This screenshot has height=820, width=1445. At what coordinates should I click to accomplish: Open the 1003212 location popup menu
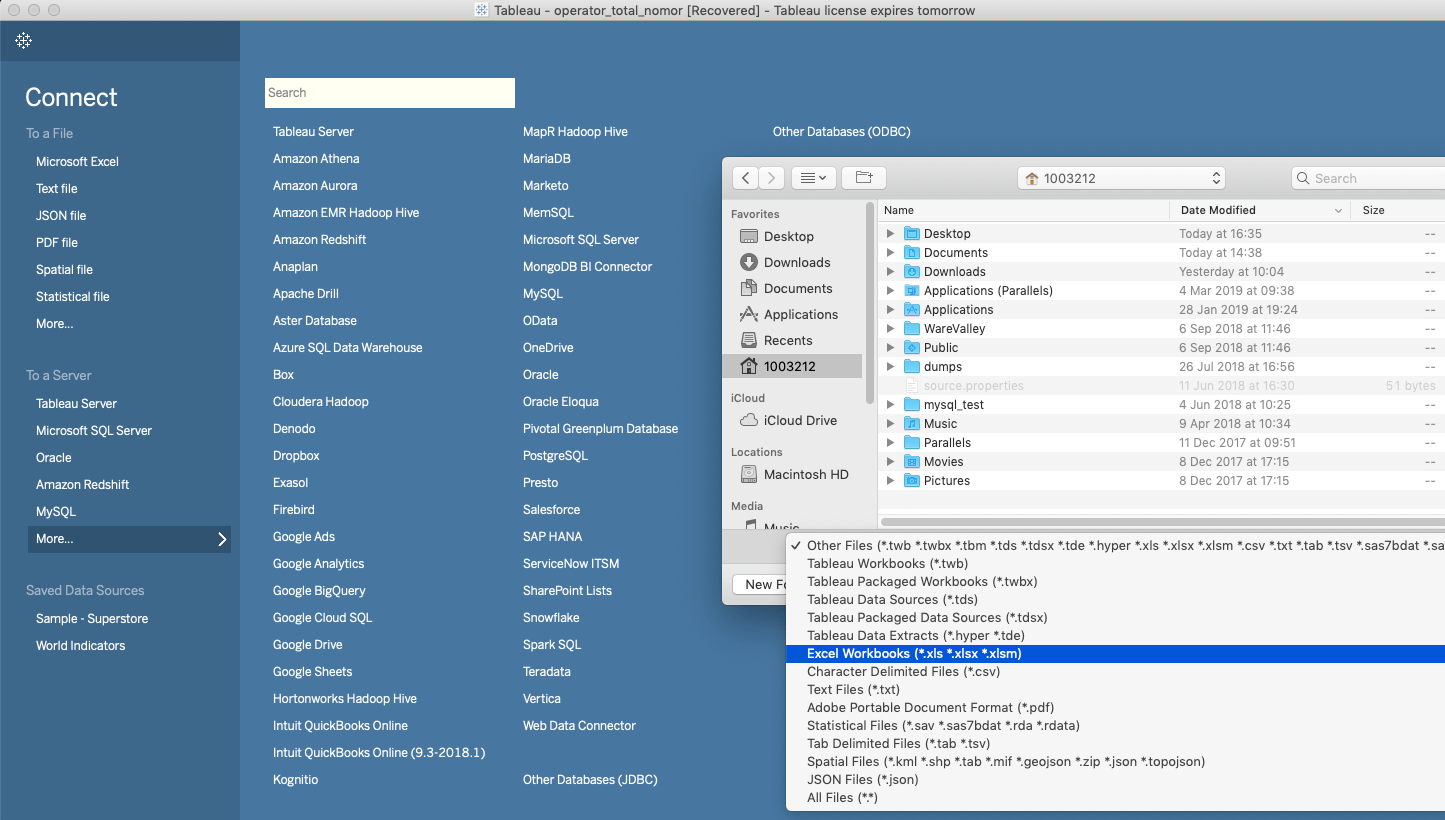point(1121,178)
